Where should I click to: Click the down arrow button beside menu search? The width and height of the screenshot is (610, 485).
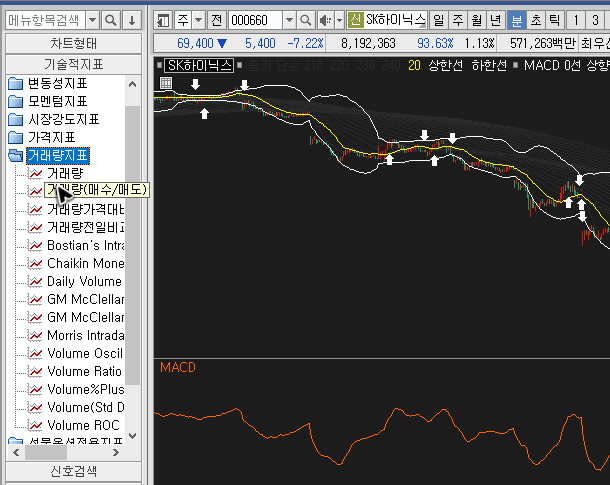tap(132, 20)
